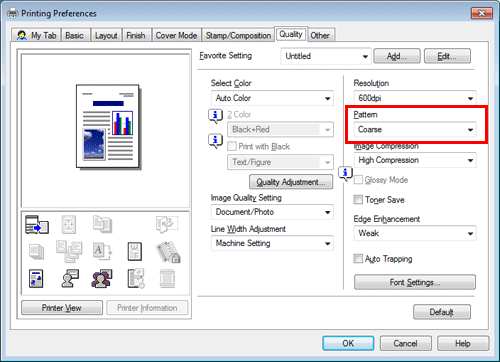The width and height of the screenshot is (500, 362).
Task: Click the document page preview thumbnail
Action: pyautogui.click(x=108, y=126)
